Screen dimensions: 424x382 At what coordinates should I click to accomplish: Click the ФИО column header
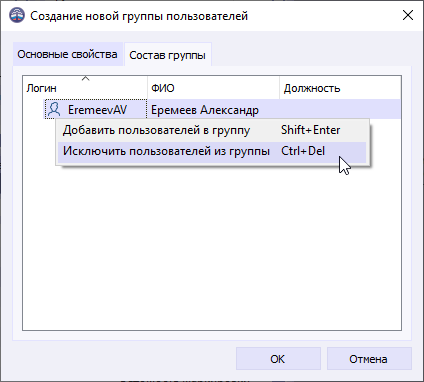tap(213, 88)
